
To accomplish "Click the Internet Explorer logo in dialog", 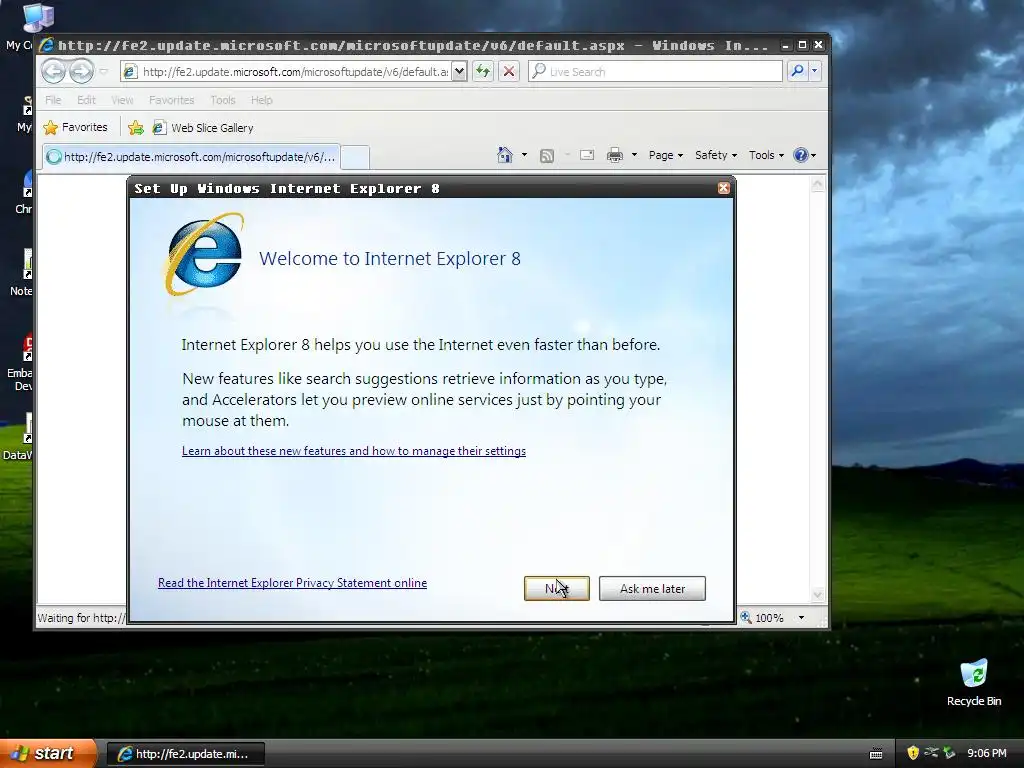I will [x=204, y=254].
